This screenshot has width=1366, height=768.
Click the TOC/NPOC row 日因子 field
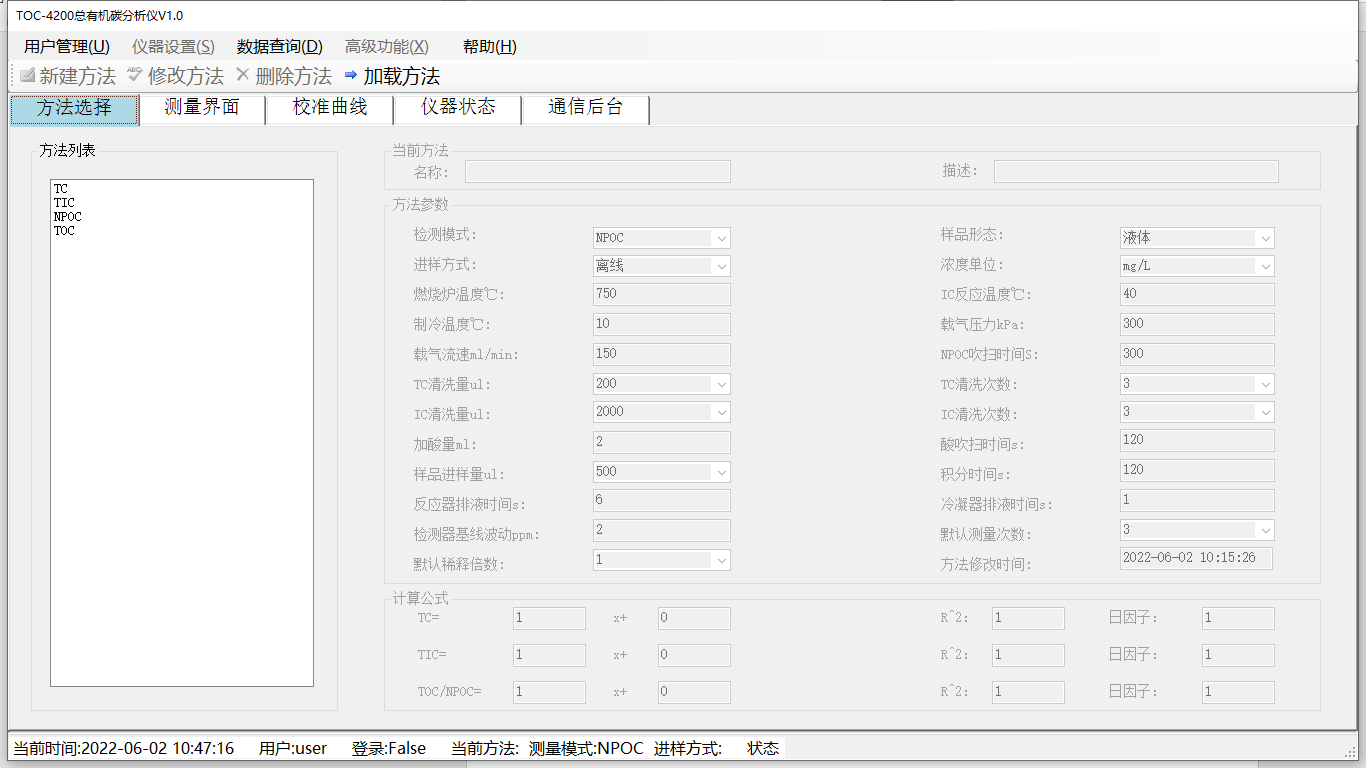point(1238,692)
